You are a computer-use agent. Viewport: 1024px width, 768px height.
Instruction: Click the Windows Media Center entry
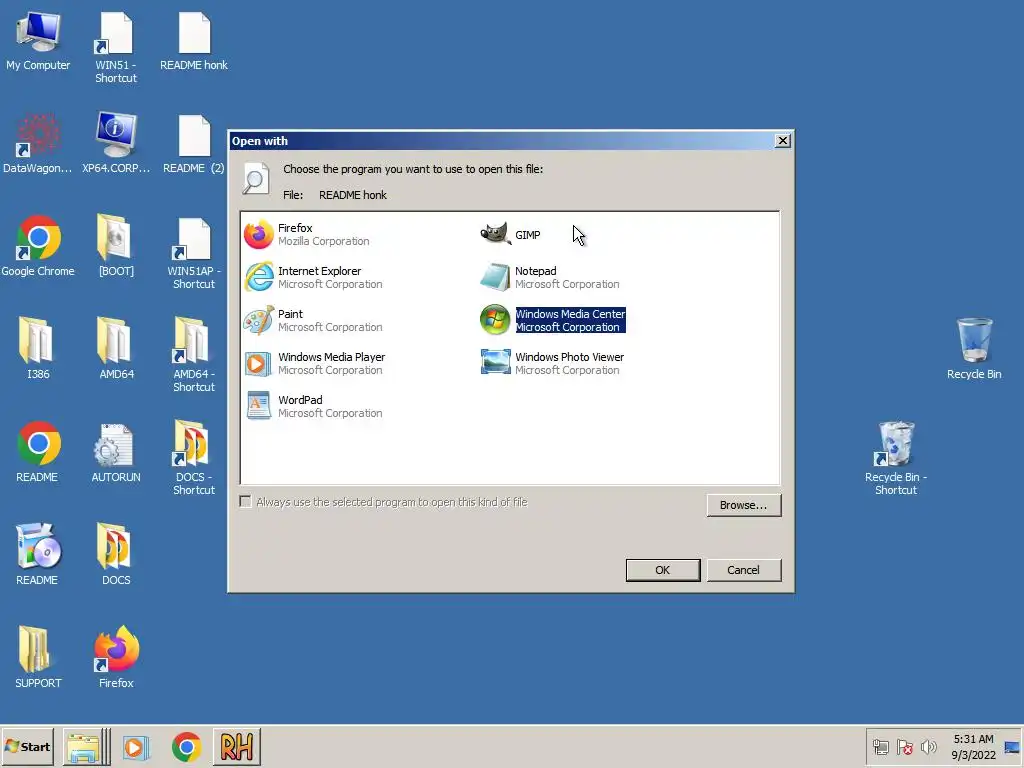pos(552,320)
